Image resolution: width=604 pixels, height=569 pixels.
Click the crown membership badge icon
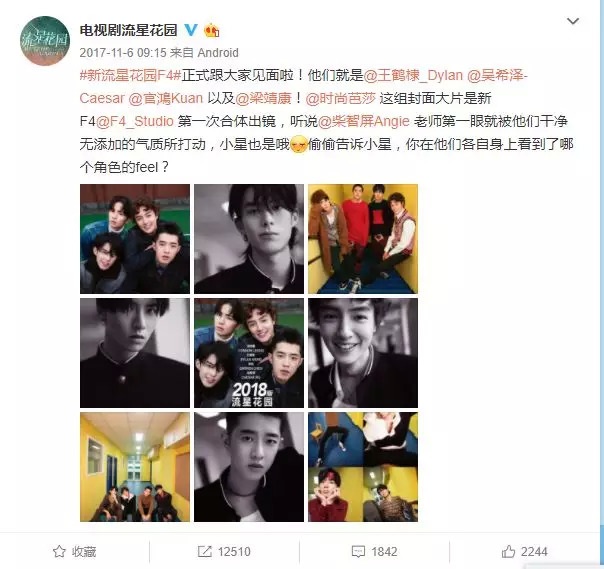click(211, 30)
